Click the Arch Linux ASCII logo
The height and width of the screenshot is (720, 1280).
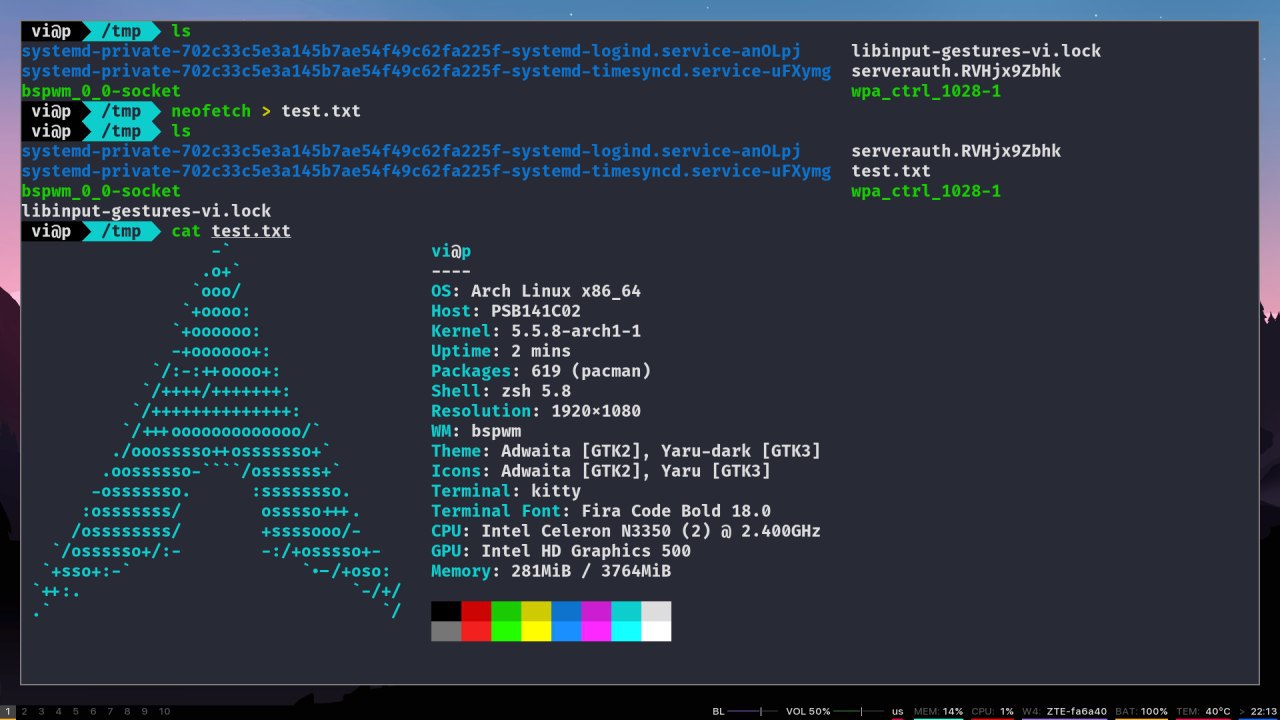(216, 431)
